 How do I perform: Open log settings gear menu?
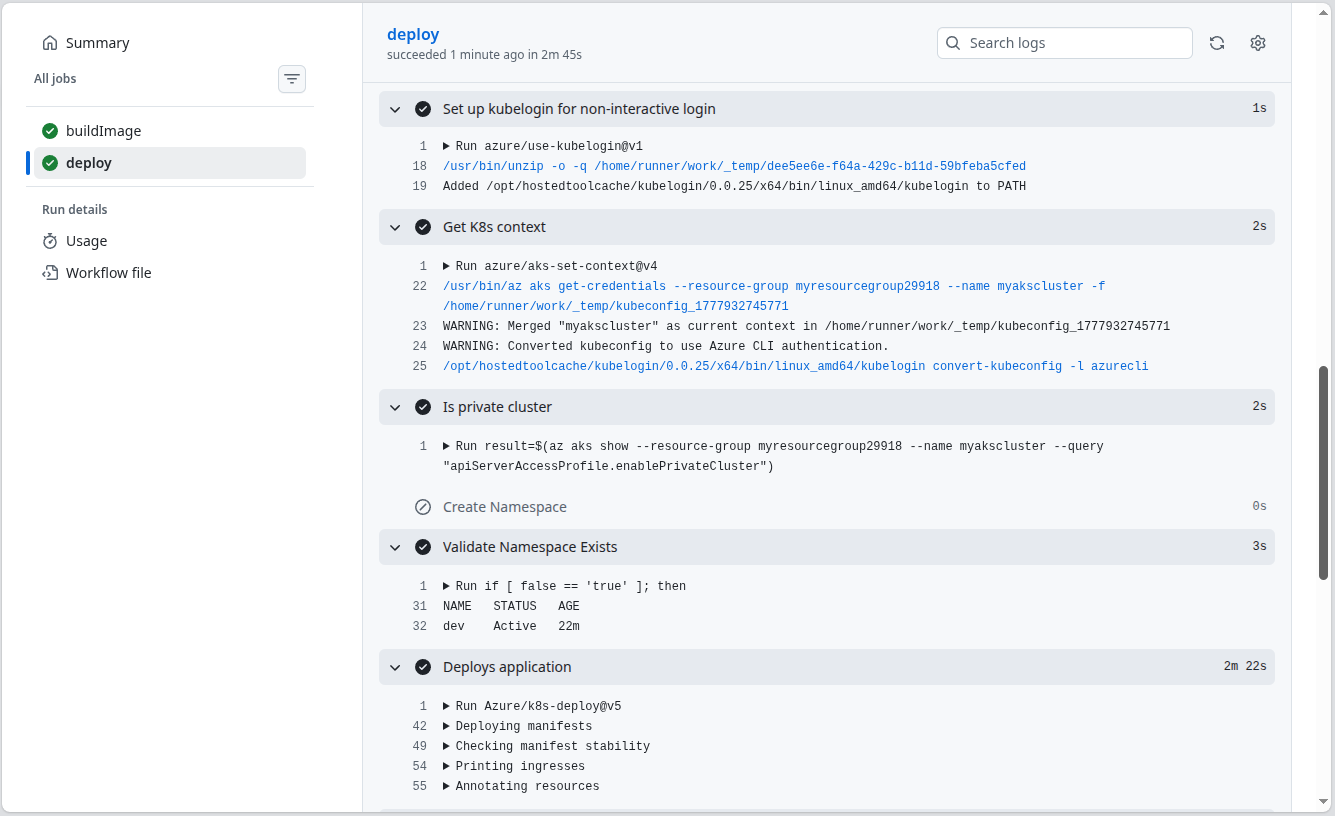click(x=1258, y=43)
